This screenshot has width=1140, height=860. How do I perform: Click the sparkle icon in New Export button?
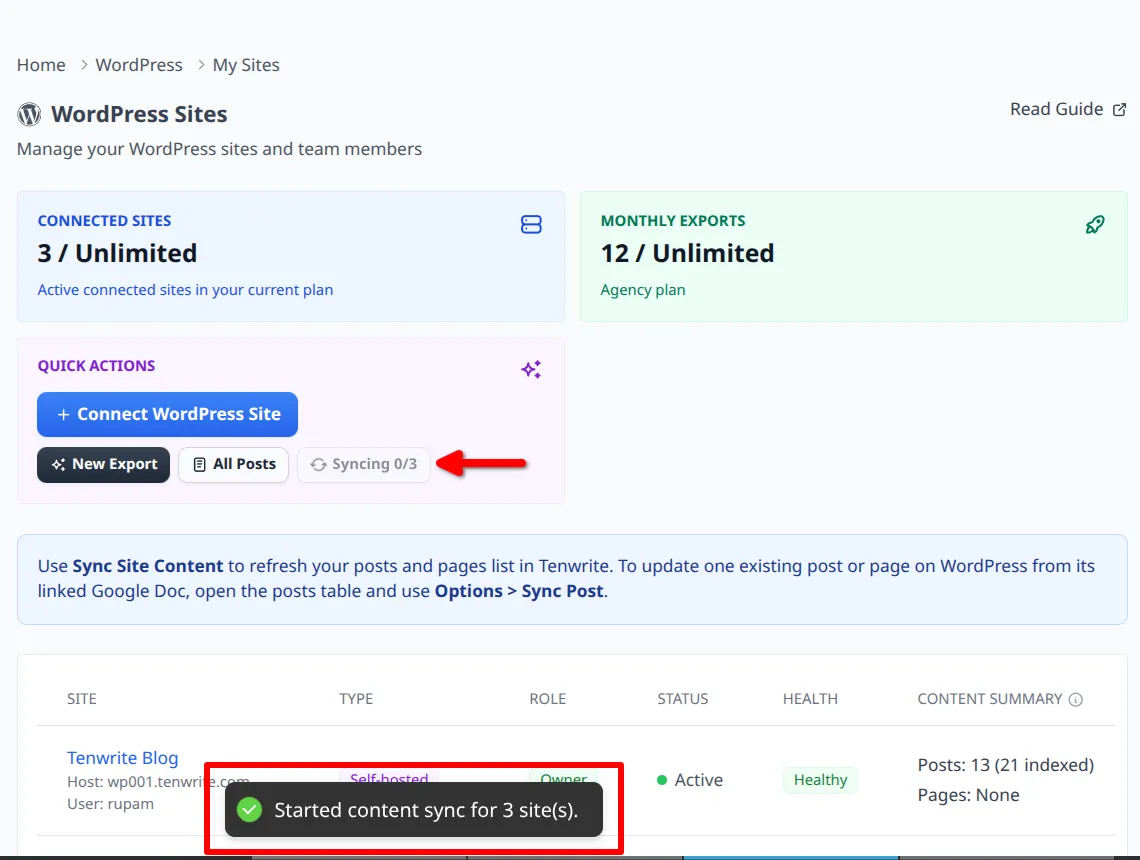point(58,465)
